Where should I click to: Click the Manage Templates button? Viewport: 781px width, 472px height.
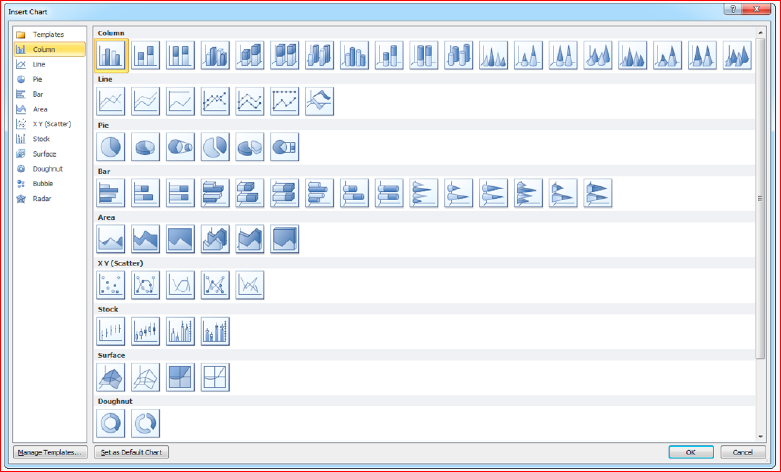click(x=50, y=452)
